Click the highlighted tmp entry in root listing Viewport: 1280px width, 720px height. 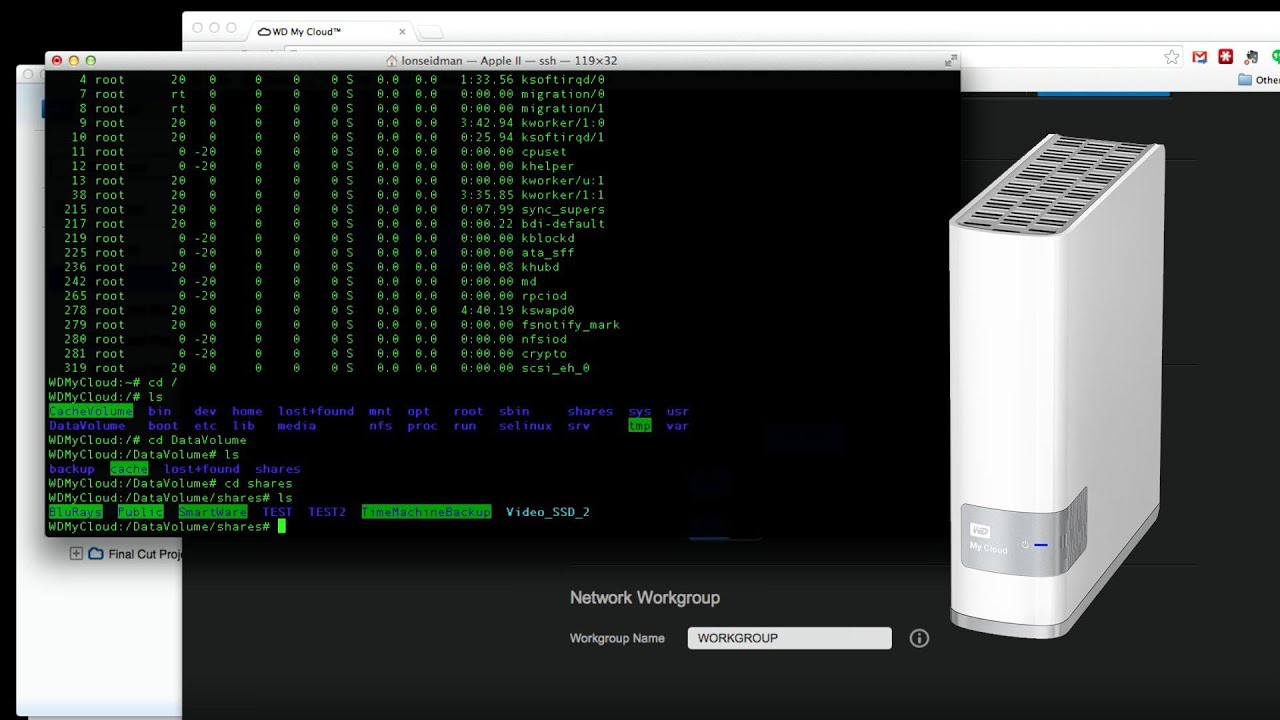tap(639, 425)
